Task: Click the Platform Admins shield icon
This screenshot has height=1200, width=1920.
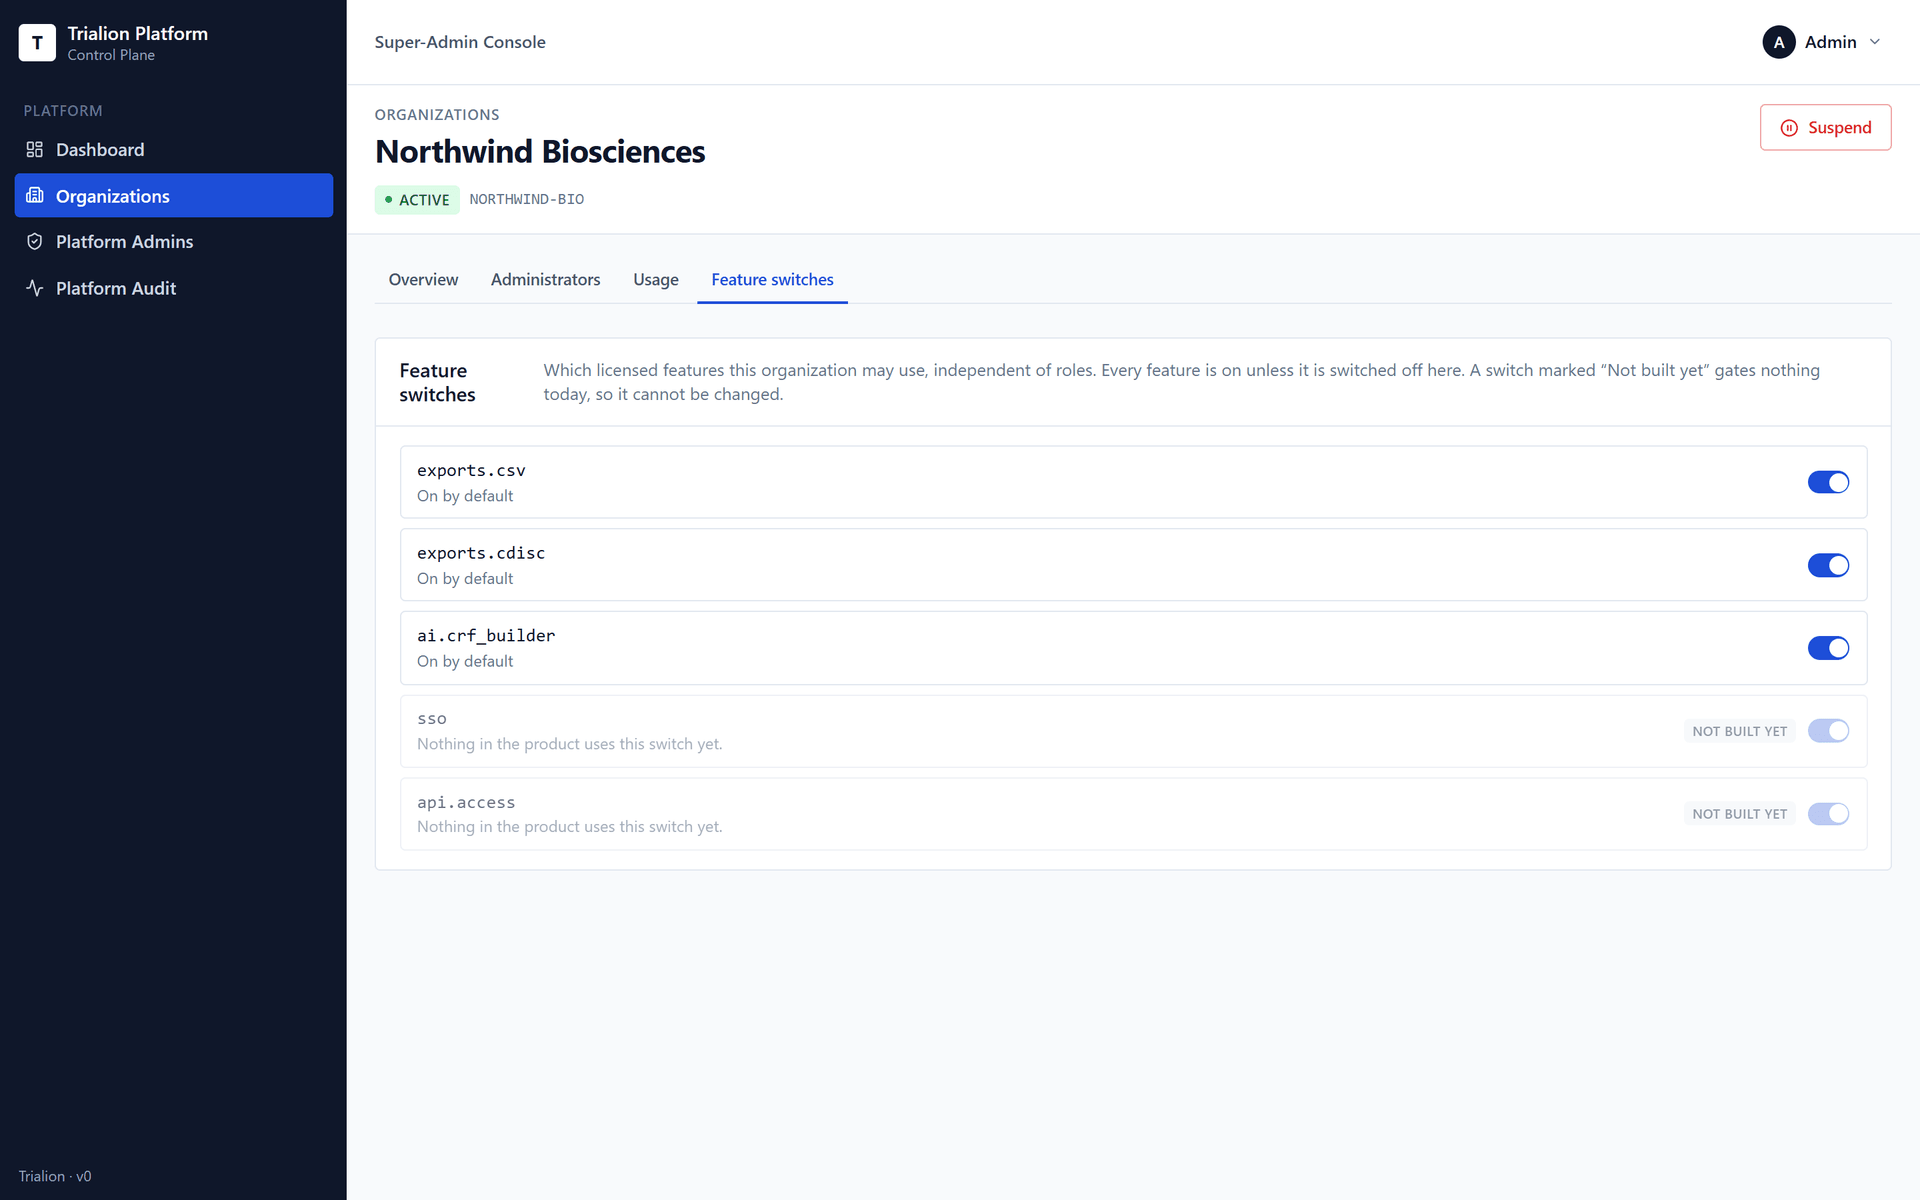Action: pyautogui.click(x=35, y=241)
